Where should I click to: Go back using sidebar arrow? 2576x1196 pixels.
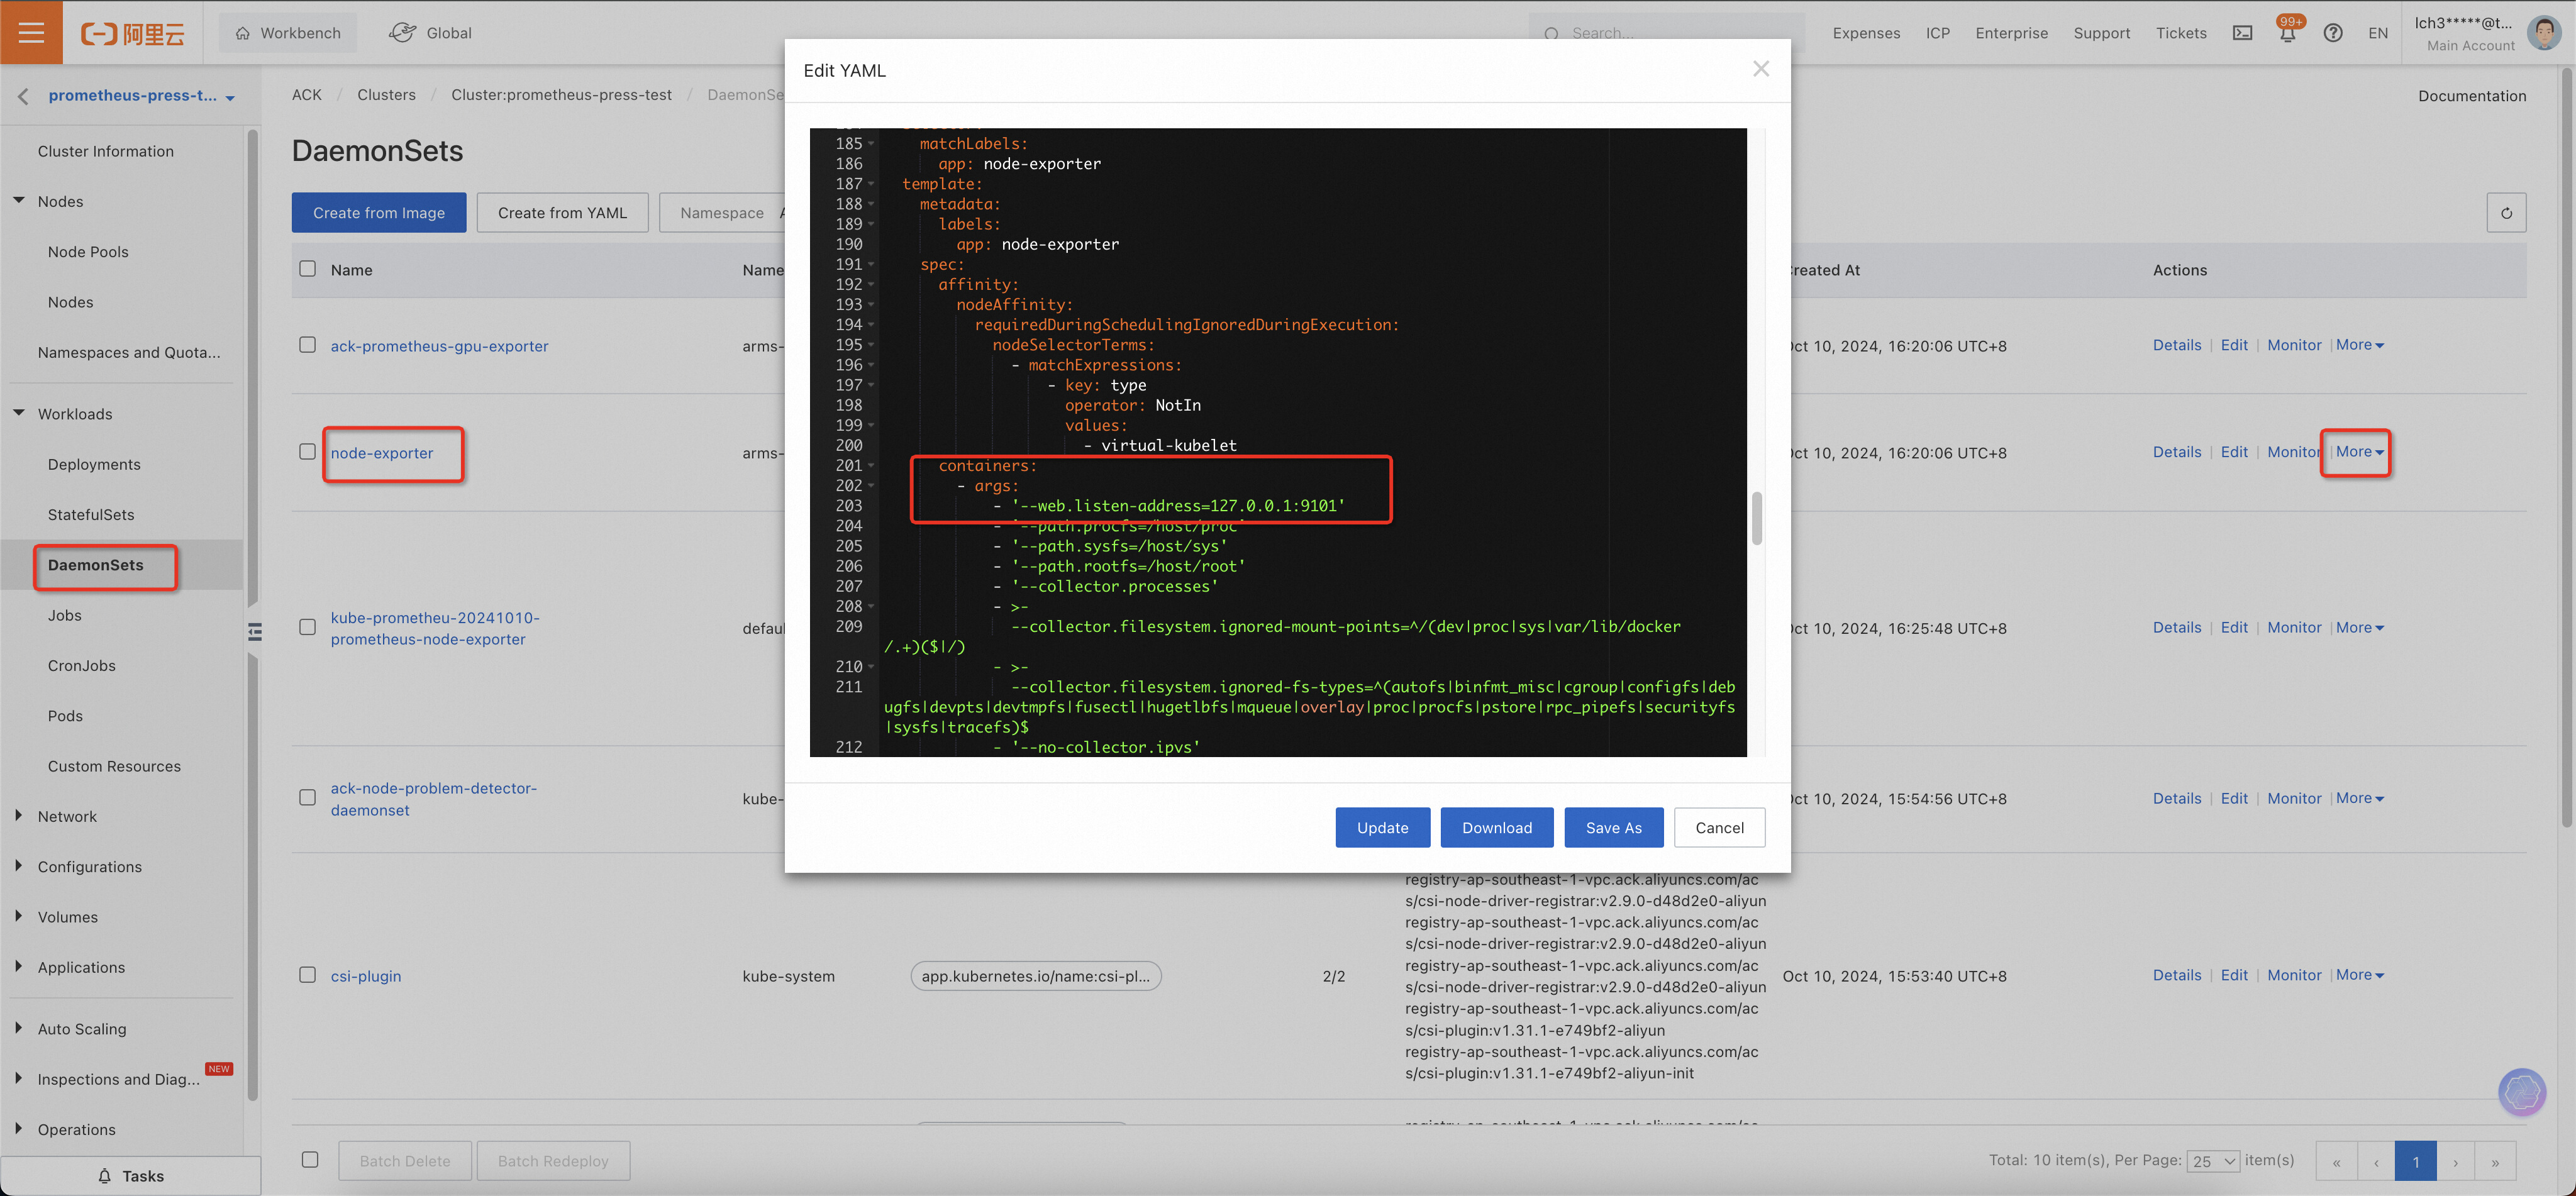(24, 96)
